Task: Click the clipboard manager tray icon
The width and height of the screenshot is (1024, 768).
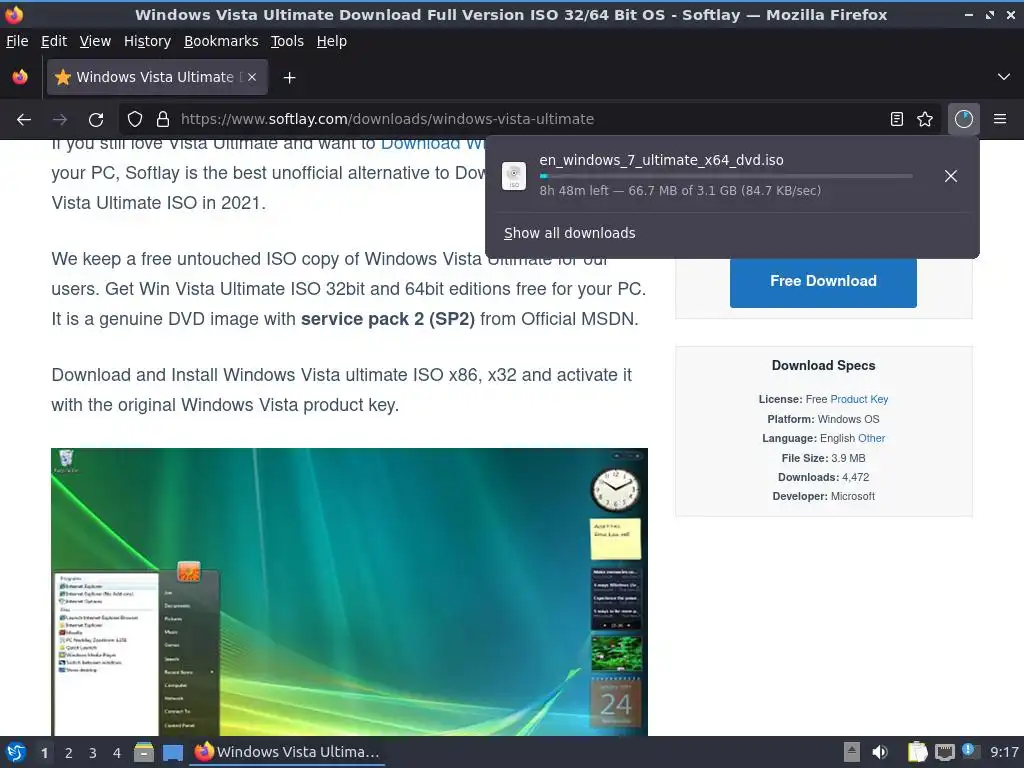Action: (918, 752)
